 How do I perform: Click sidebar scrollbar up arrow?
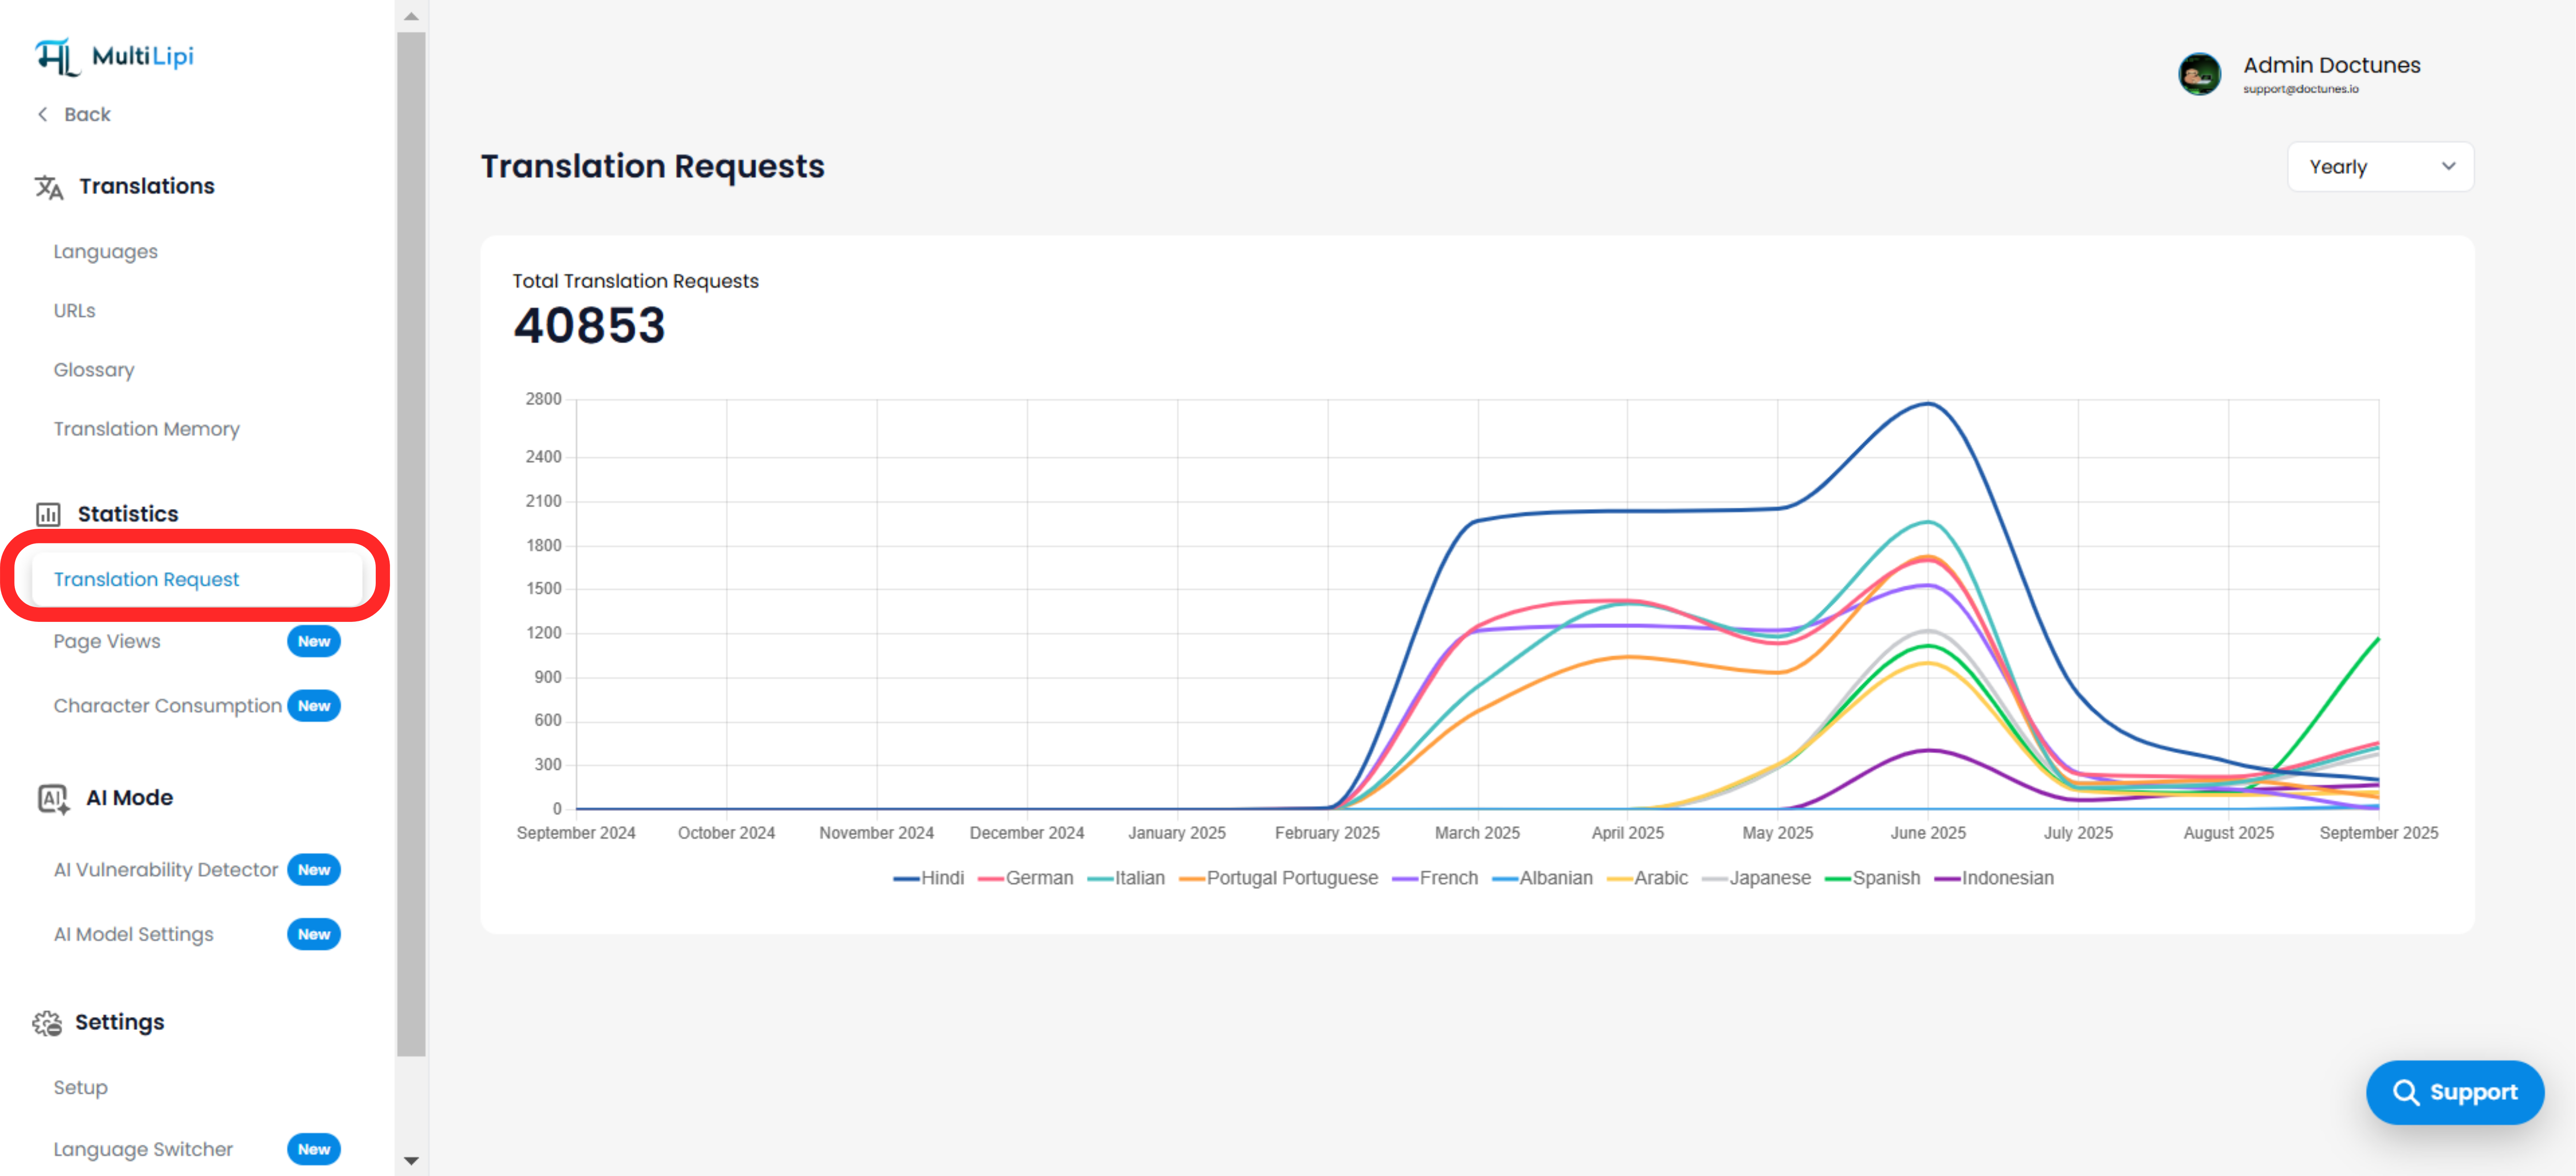[x=411, y=16]
